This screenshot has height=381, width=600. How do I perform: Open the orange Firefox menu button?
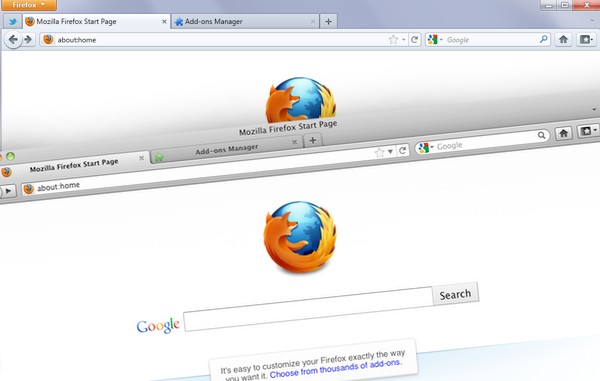tap(28, 5)
